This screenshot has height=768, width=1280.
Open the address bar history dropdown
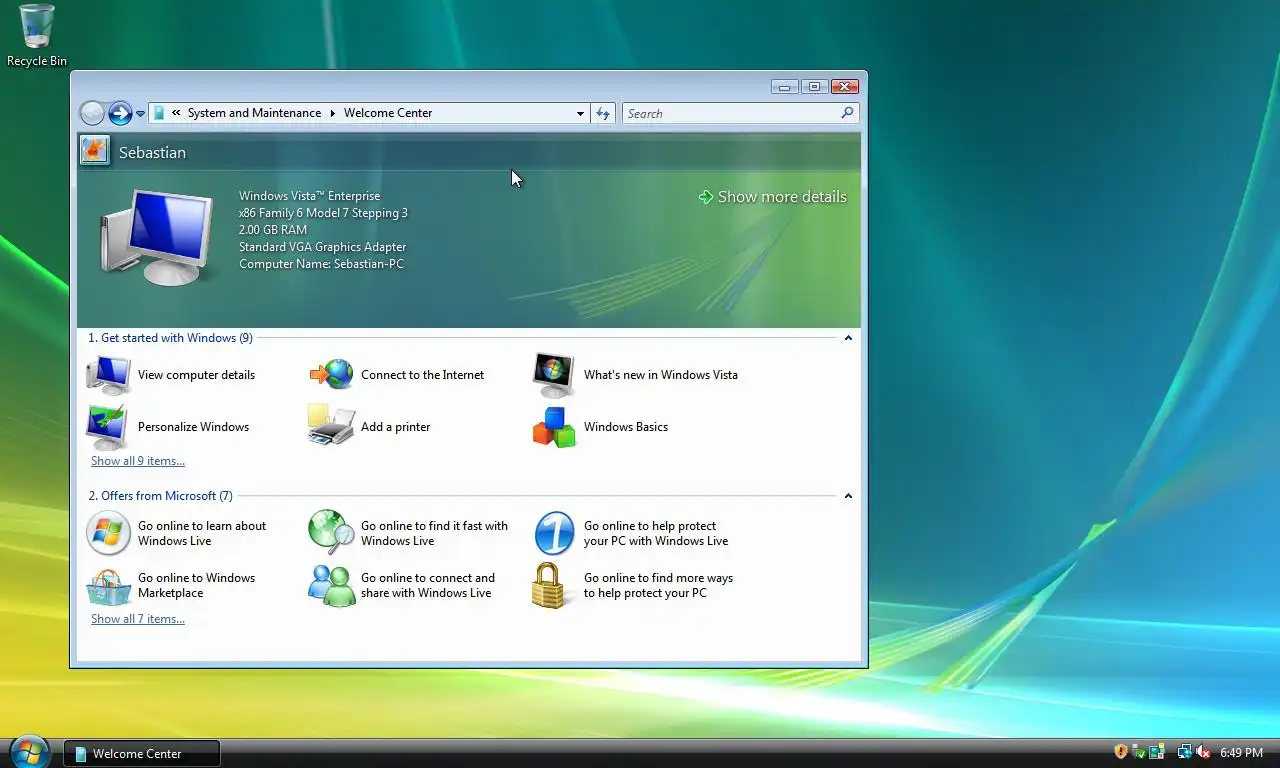[x=580, y=113]
